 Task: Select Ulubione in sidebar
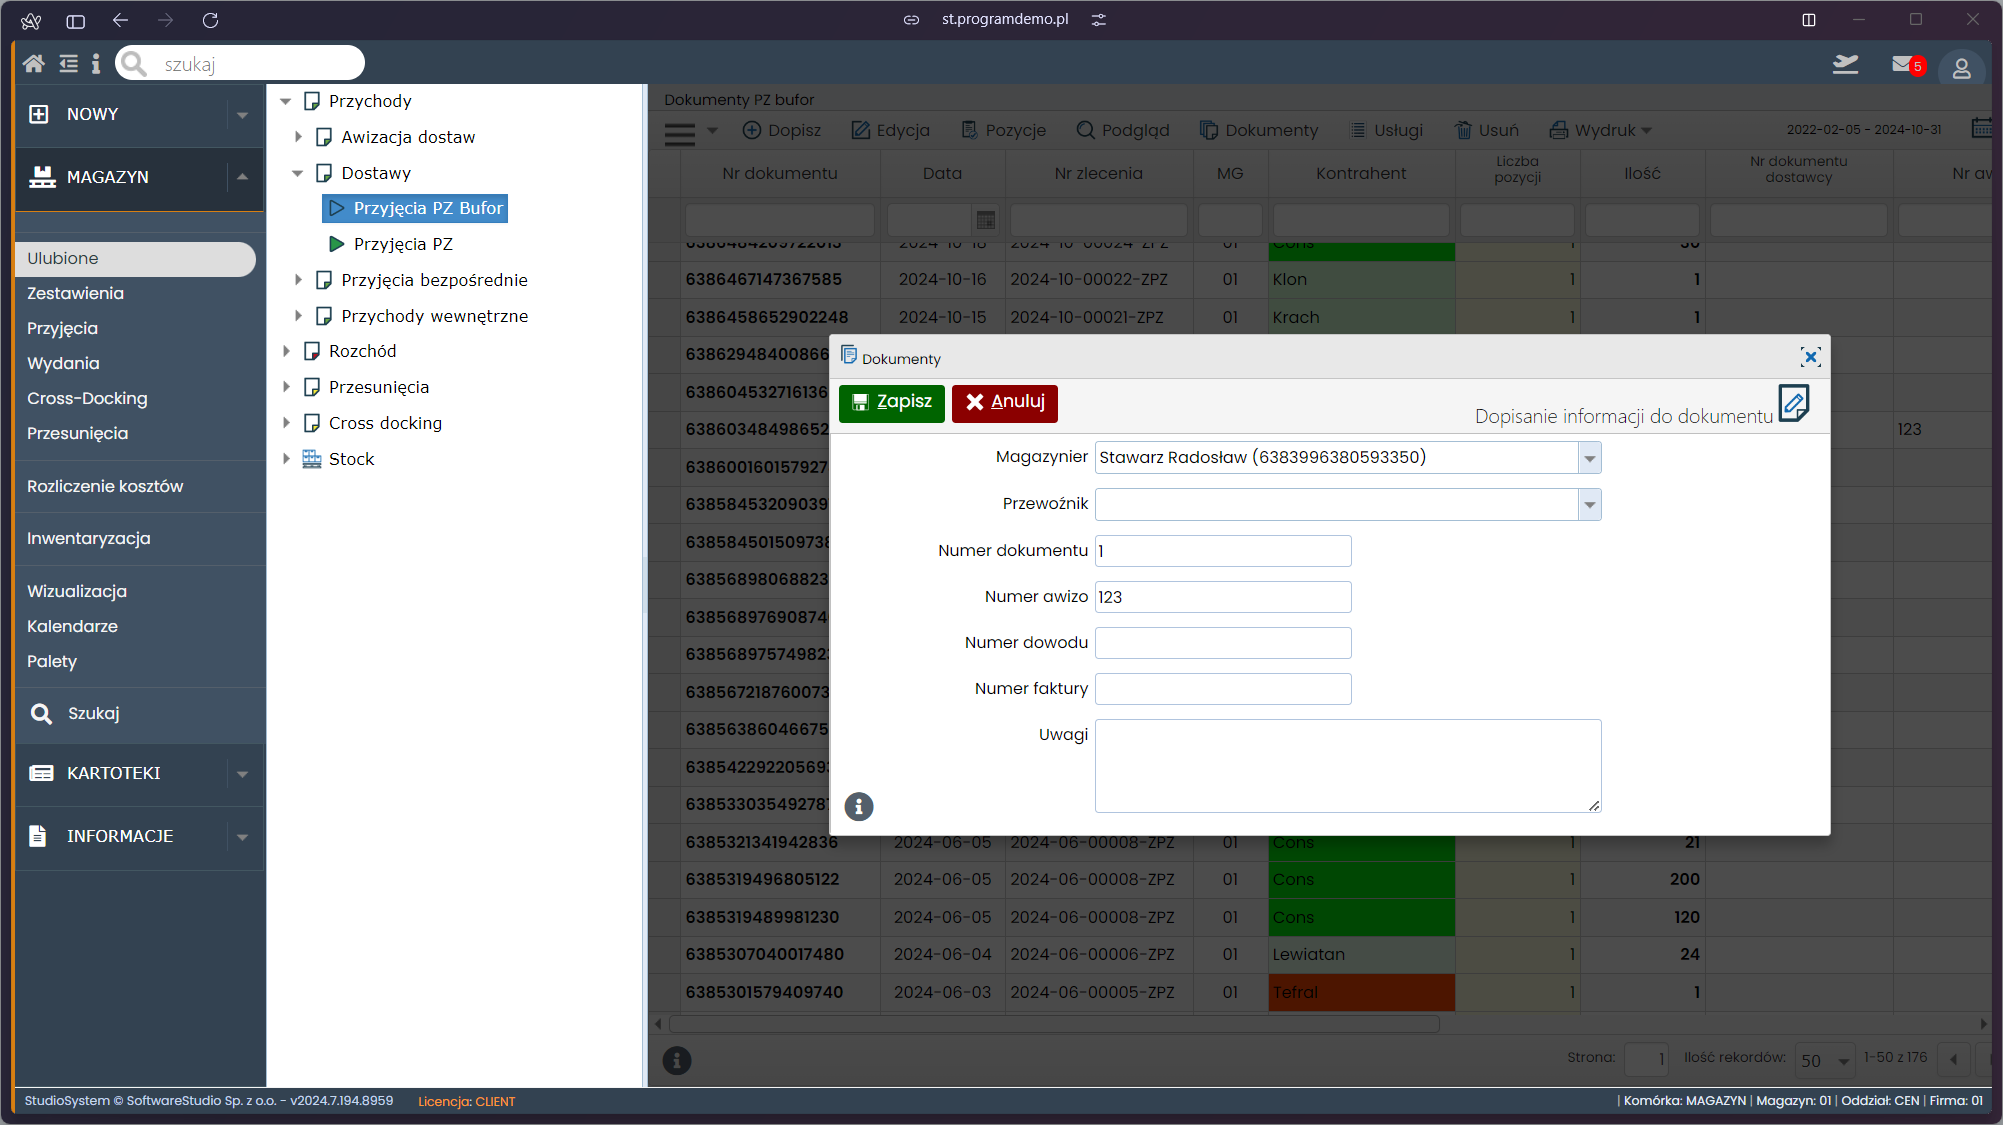coord(135,259)
